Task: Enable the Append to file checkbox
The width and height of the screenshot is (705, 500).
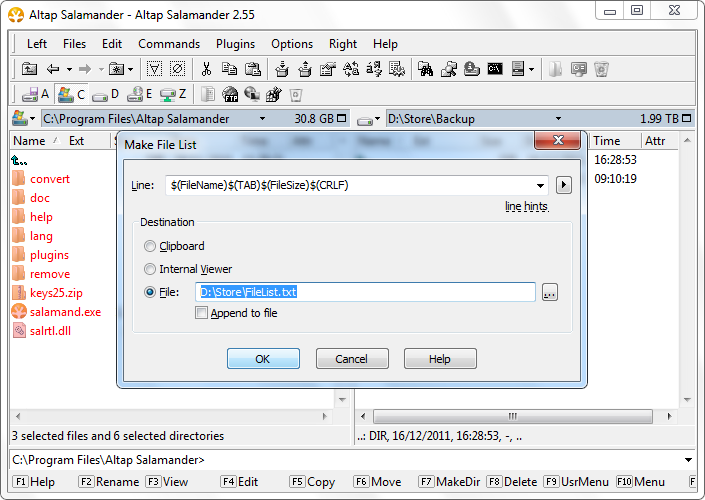Action: (x=202, y=313)
